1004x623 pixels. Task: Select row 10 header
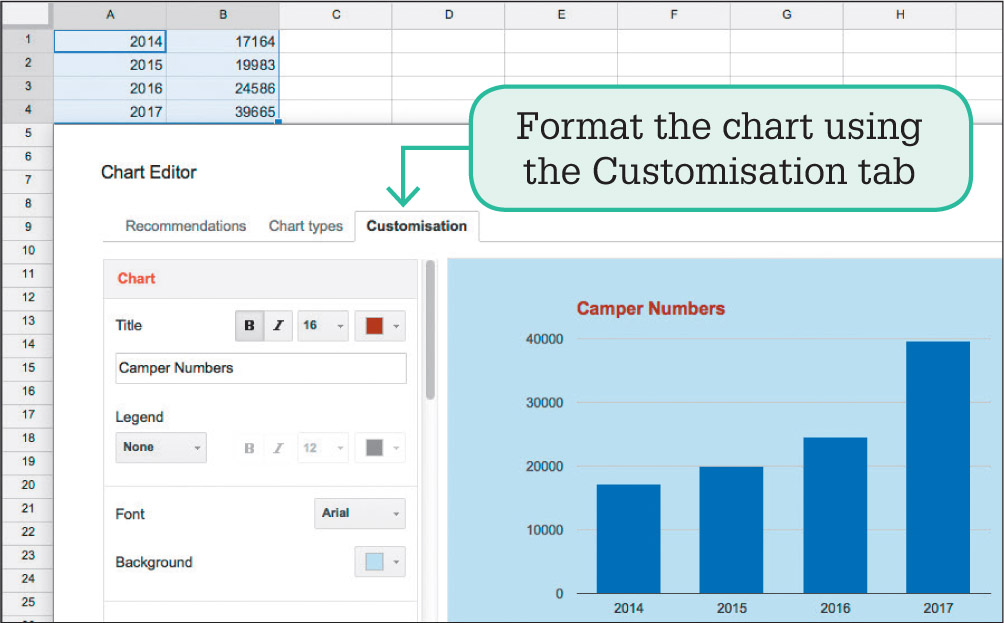(x=28, y=250)
